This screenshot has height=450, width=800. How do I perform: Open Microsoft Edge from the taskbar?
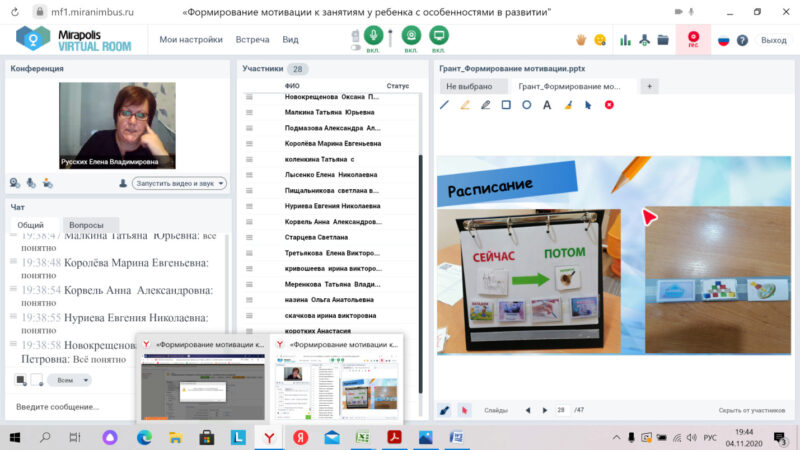coord(144,437)
